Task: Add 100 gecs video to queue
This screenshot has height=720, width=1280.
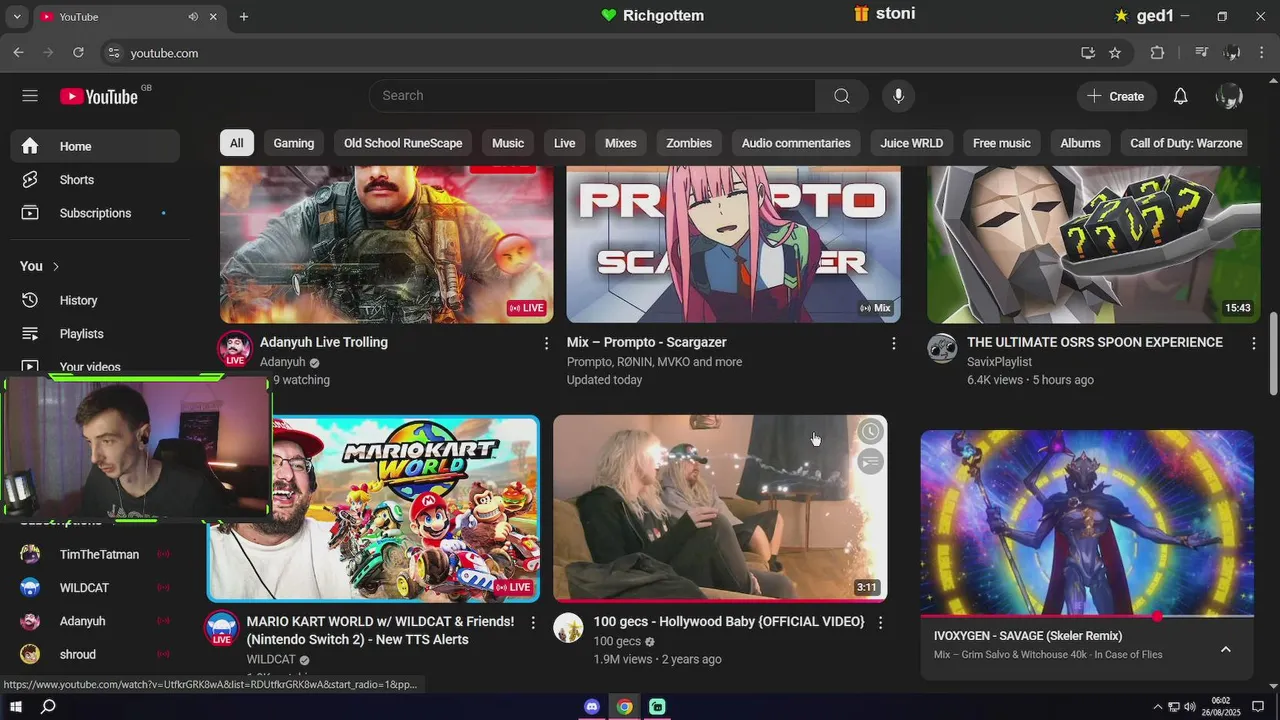Action: (x=871, y=462)
